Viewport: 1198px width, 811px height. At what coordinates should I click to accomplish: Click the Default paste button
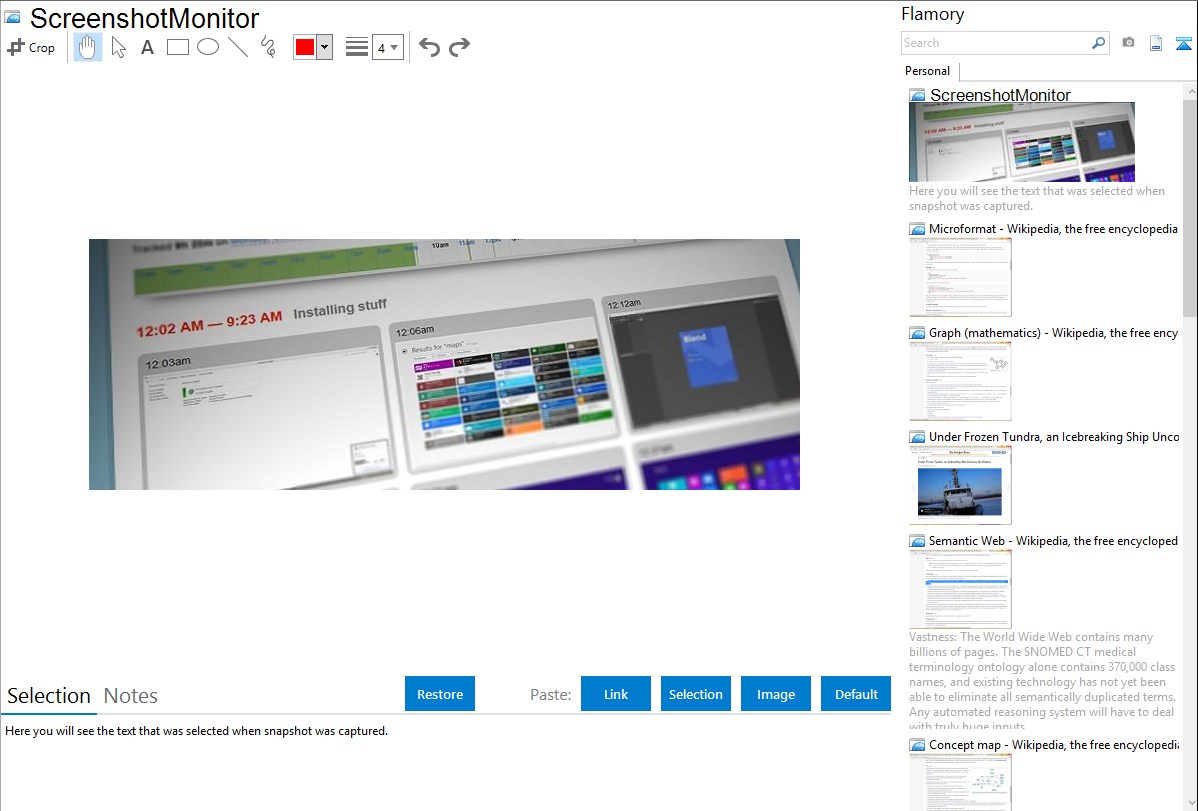(856, 693)
